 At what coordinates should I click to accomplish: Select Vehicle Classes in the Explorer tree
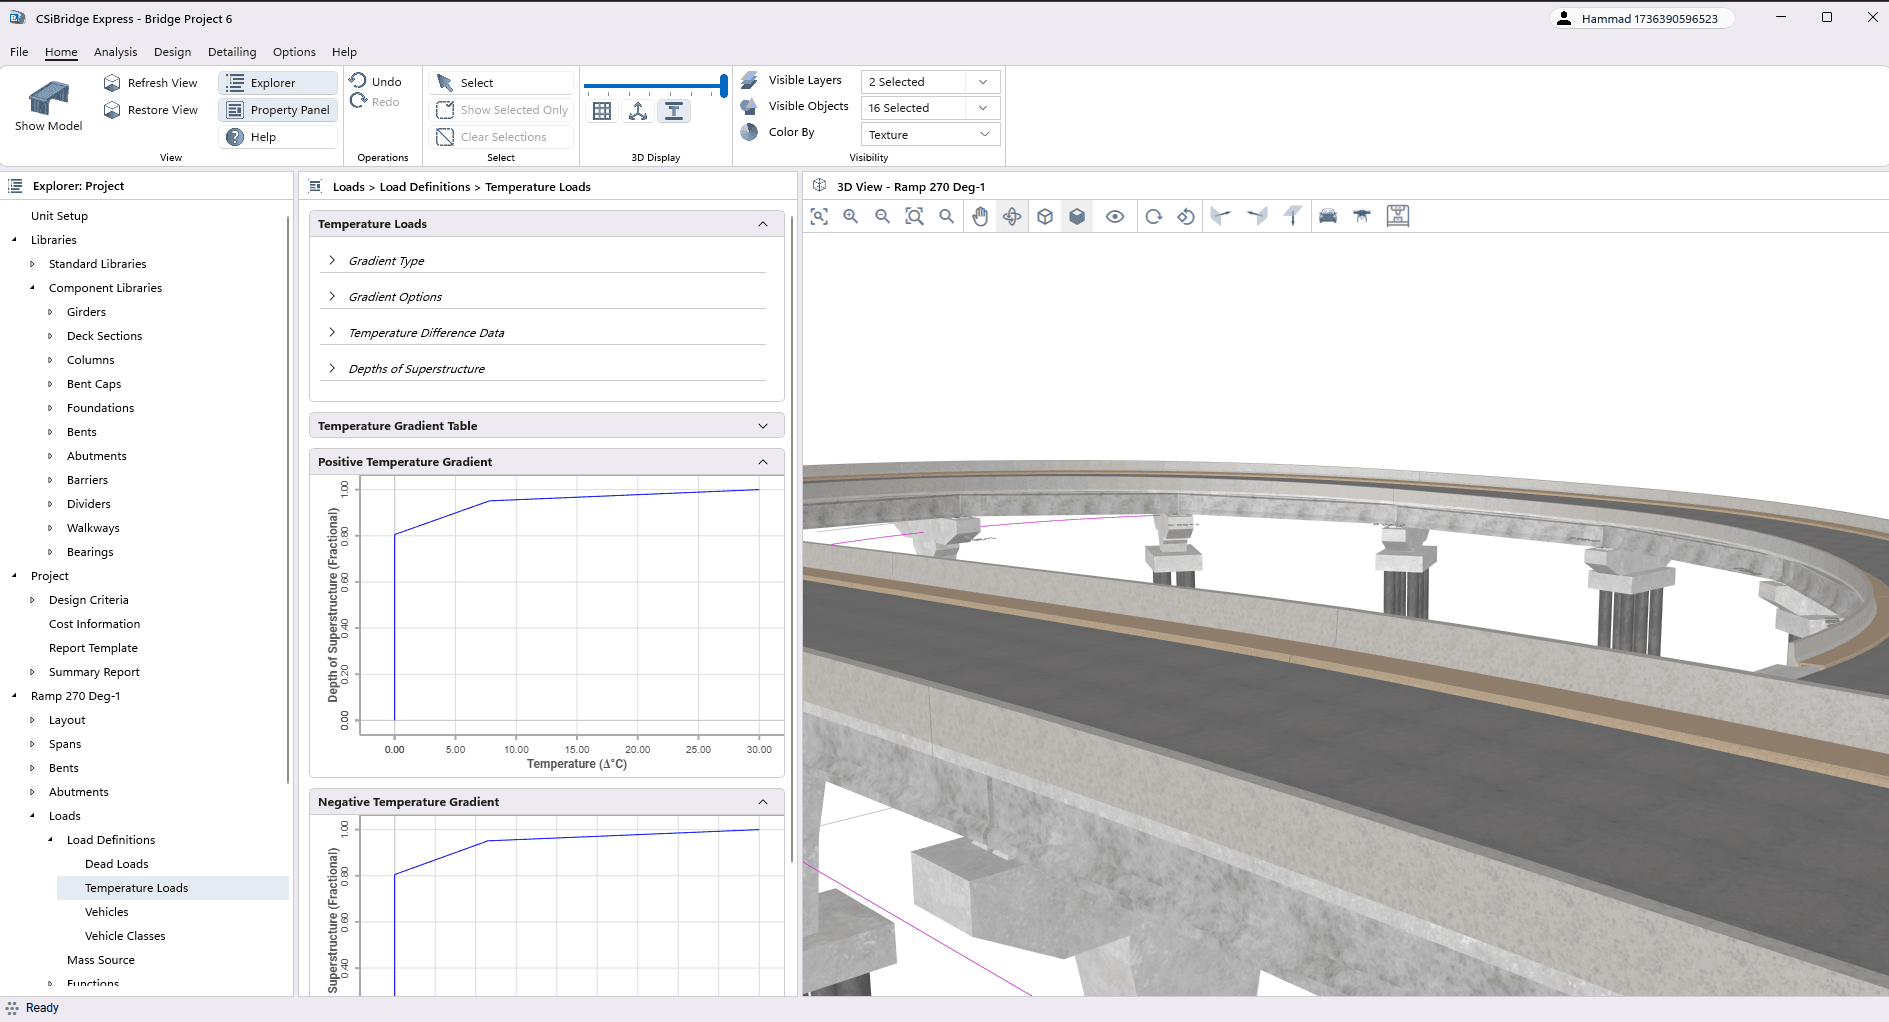125,936
